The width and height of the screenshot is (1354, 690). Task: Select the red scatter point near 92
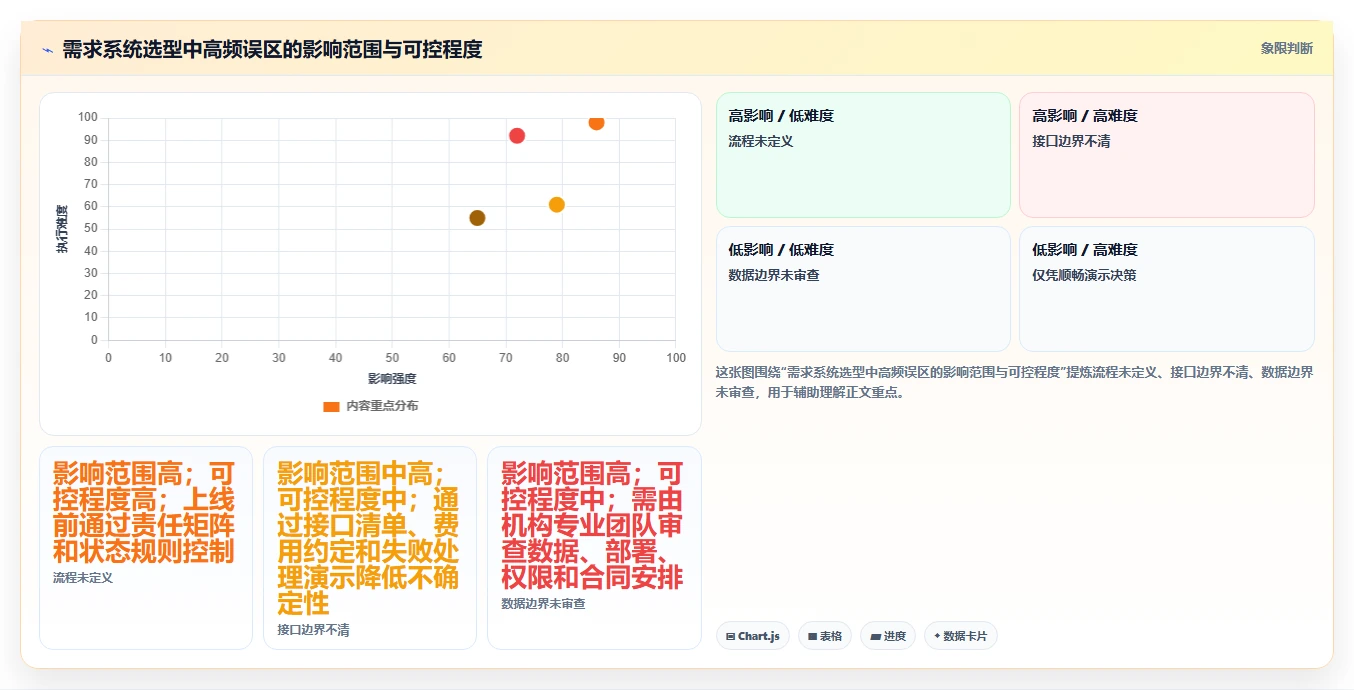pyautogui.click(x=517, y=136)
